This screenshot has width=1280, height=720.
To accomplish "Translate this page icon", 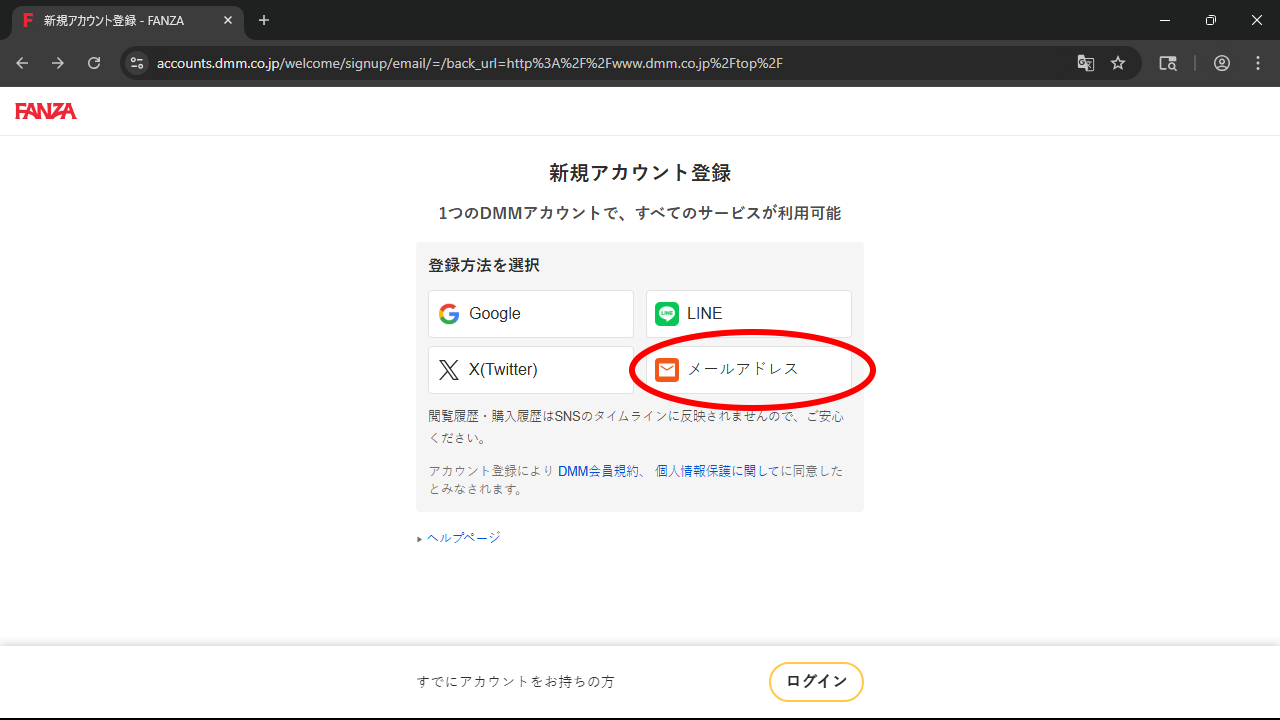I will 1085,63.
